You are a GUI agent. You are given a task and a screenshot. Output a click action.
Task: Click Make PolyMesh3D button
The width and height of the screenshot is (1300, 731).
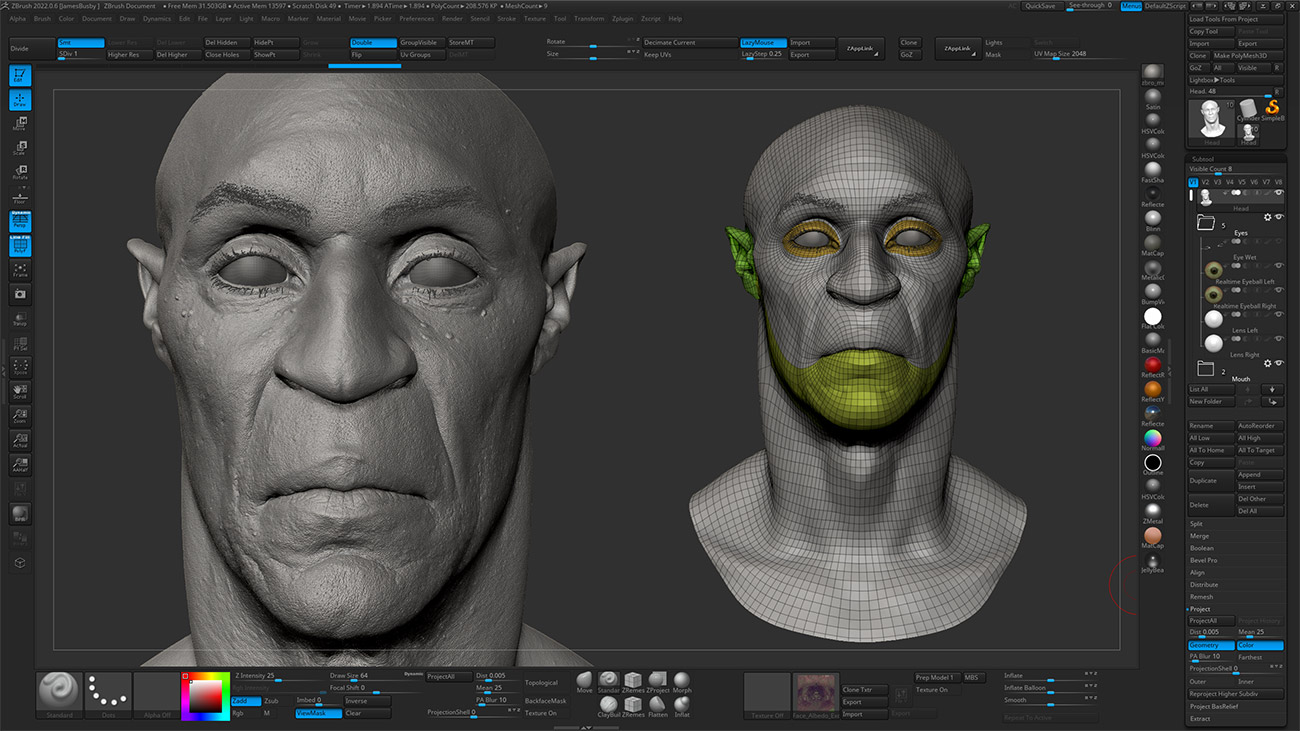pyautogui.click(x=1249, y=55)
